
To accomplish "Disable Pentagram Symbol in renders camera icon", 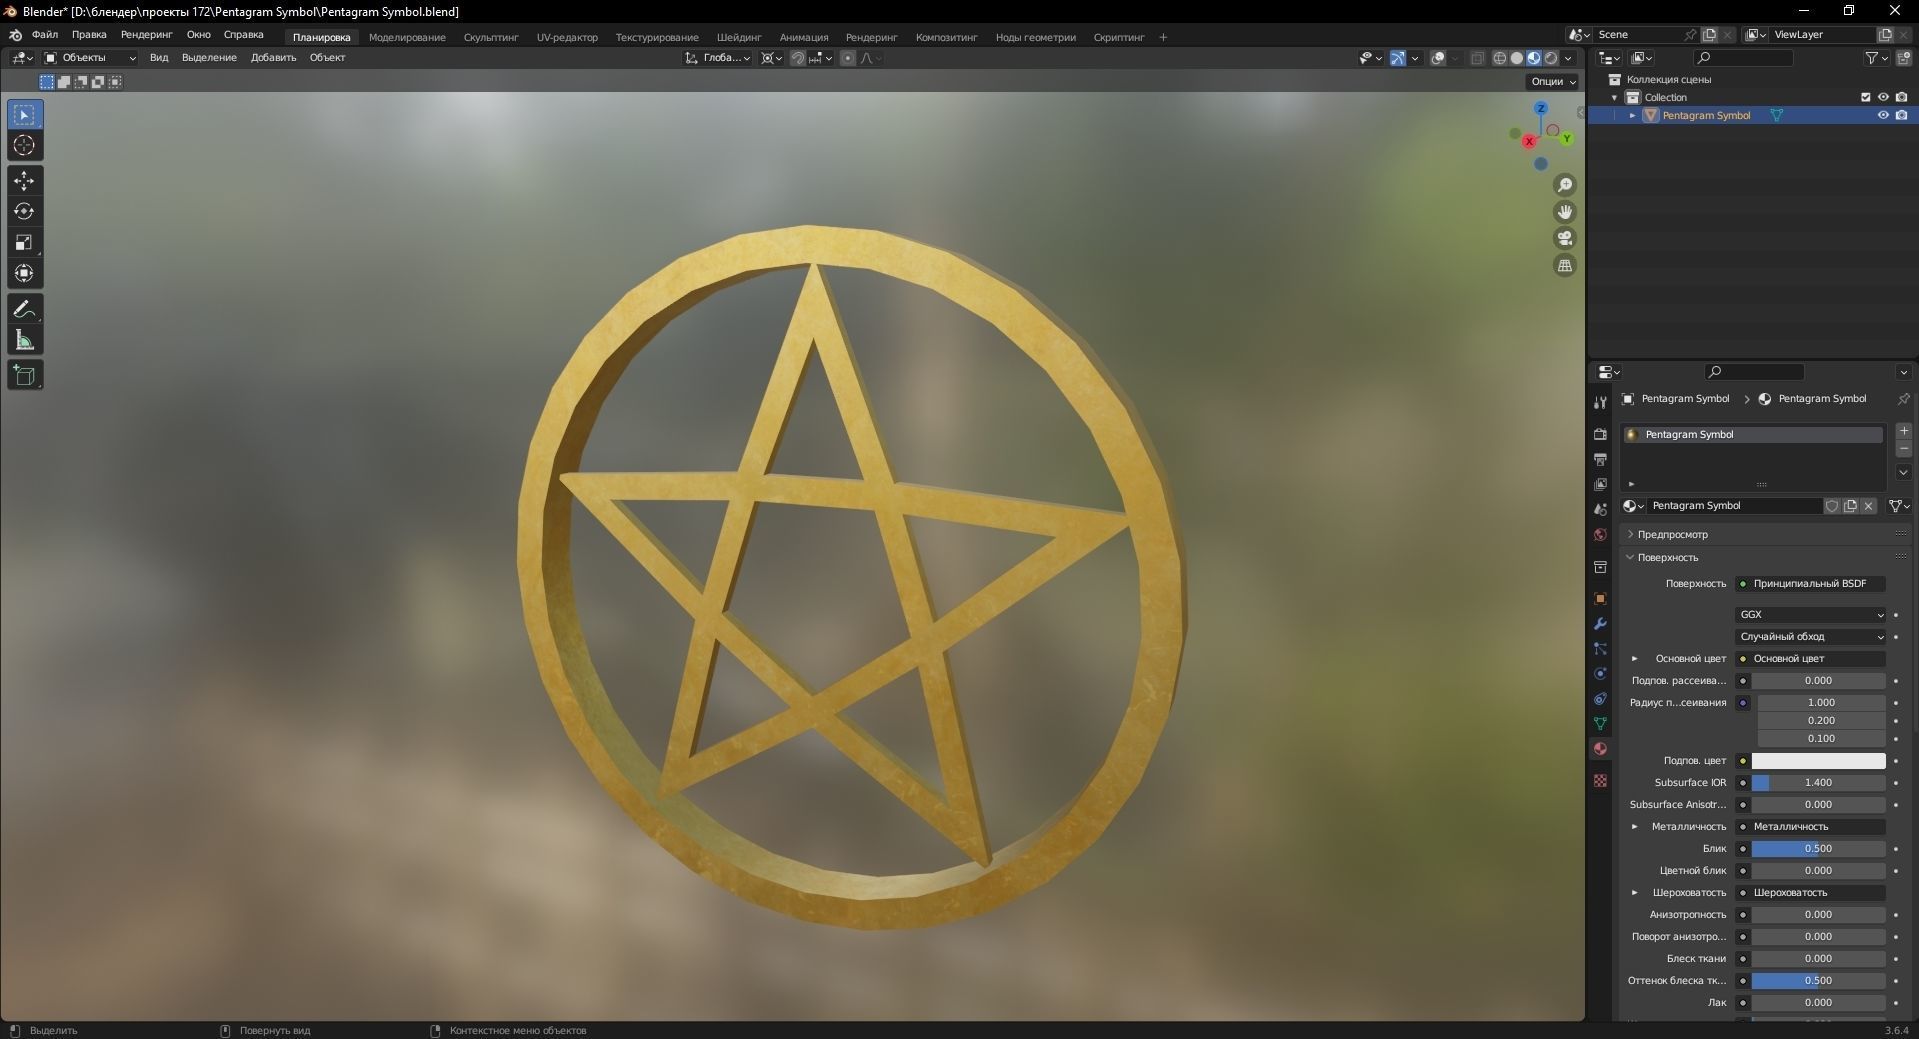I will click(1901, 115).
